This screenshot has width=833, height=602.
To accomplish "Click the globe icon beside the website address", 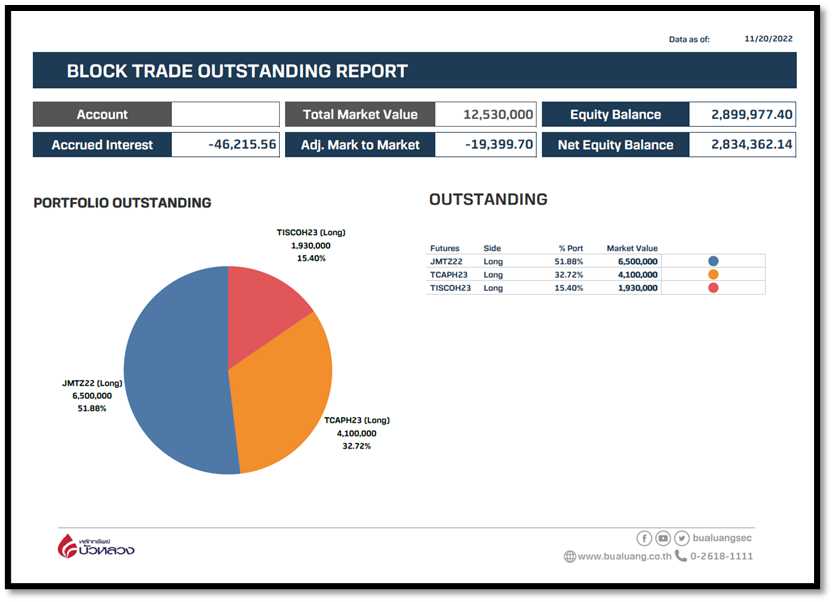I will (x=570, y=556).
